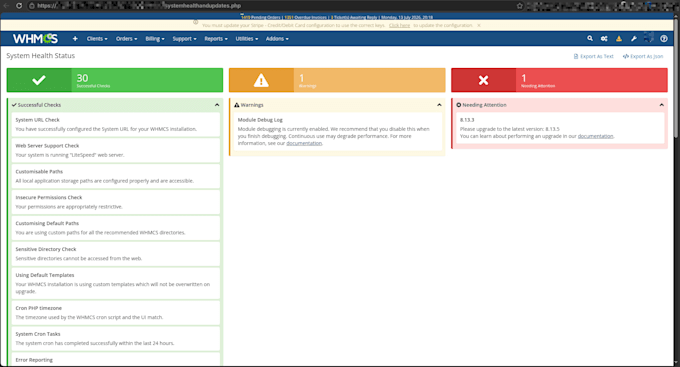
Task: Open the warning triangle alert icon in navbar
Action: click(x=619, y=39)
